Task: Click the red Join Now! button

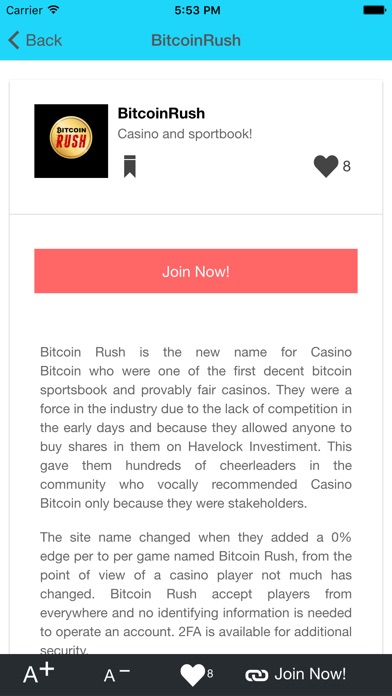Action: (x=196, y=271)
